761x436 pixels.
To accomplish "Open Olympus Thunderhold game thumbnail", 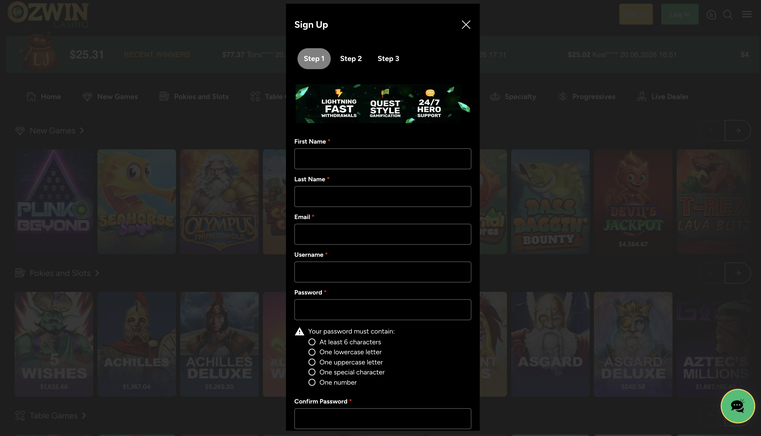I will pos(219,201).
